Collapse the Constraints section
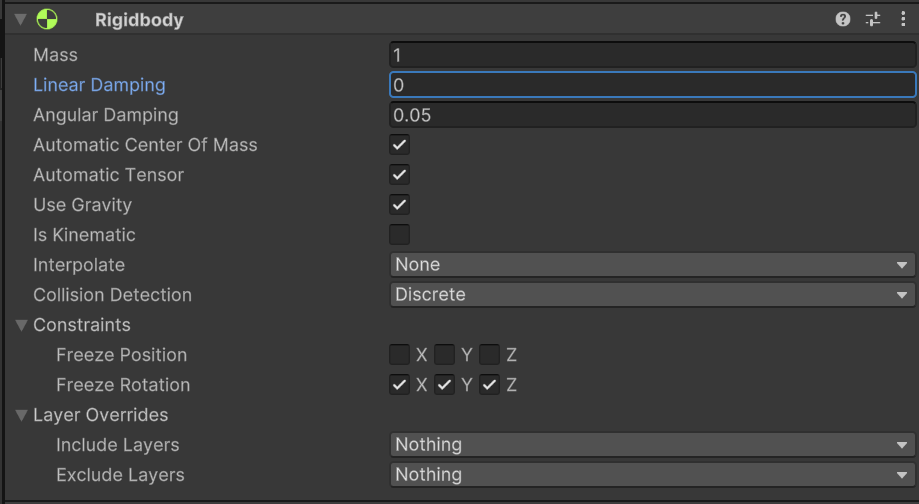 click(x=20, y=325)
